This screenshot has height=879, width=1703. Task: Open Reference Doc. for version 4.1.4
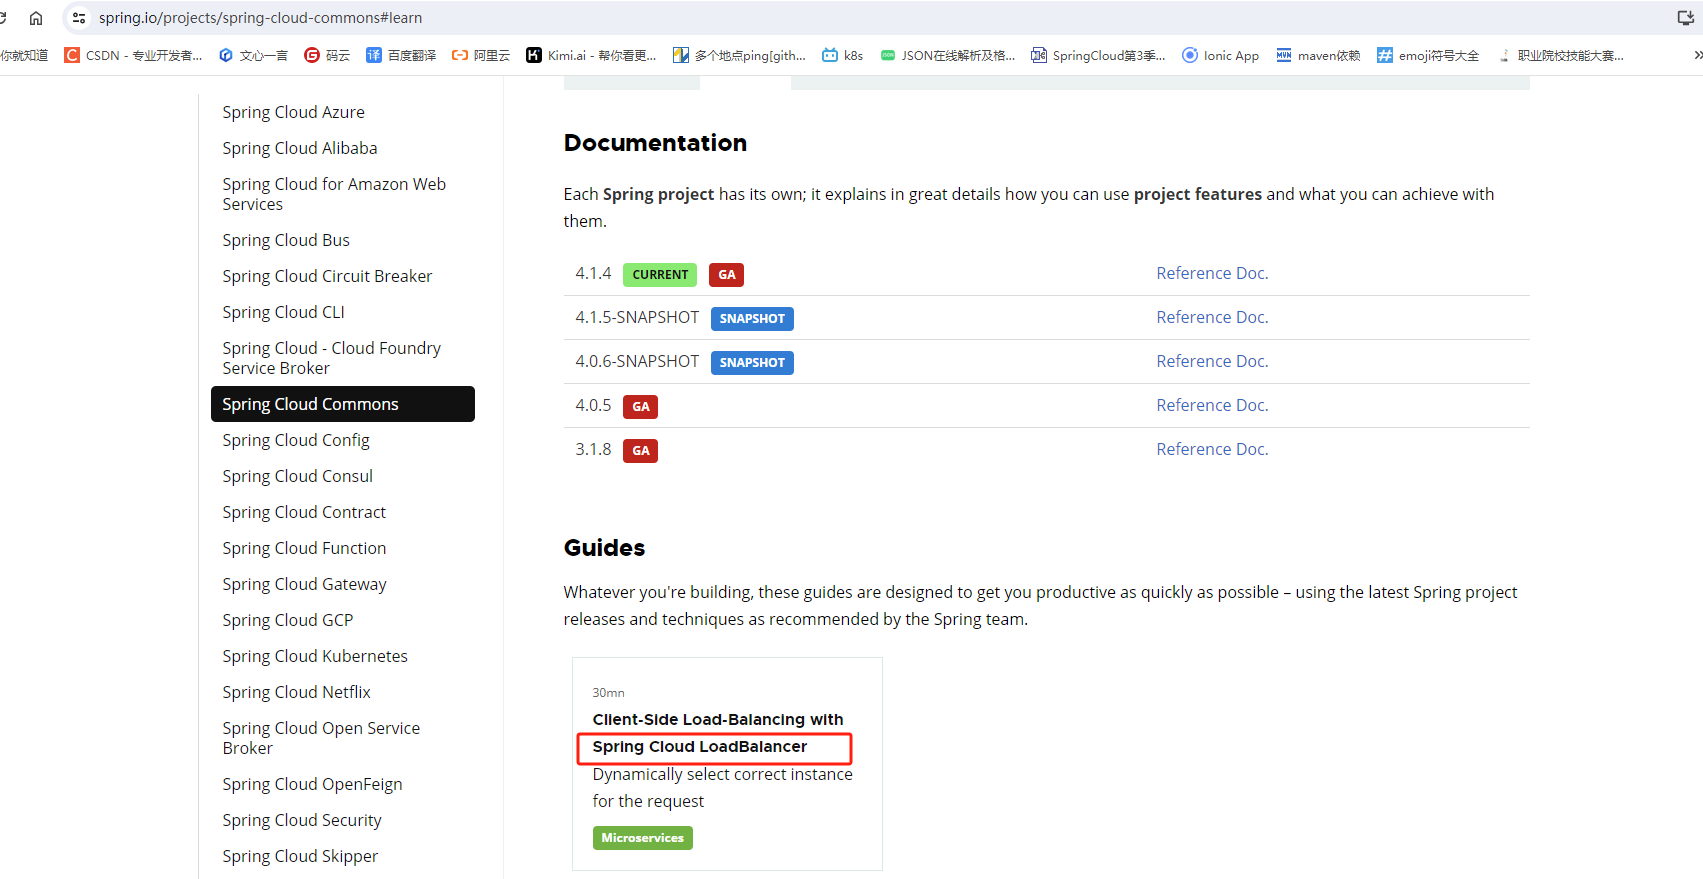pyautogui.click(x=1212, y=273)
